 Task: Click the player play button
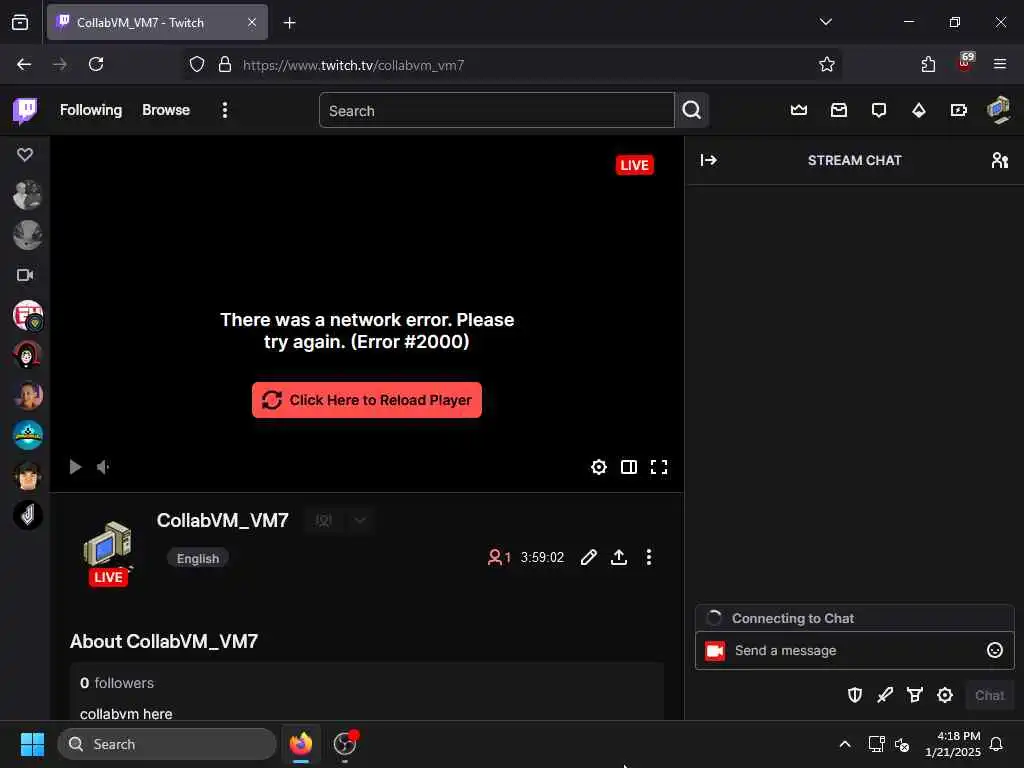pos(75,467)
